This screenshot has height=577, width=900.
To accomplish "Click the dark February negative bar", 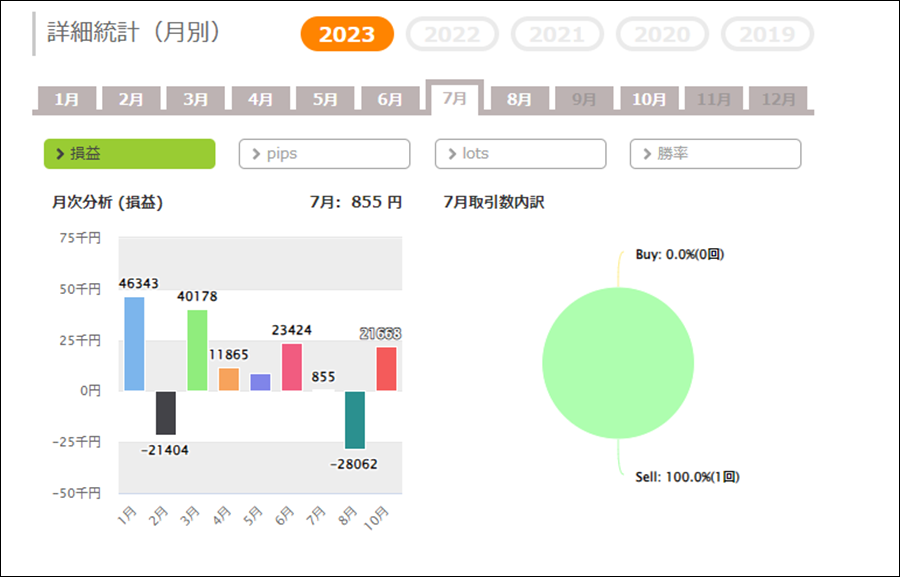I will pos(165,412).
